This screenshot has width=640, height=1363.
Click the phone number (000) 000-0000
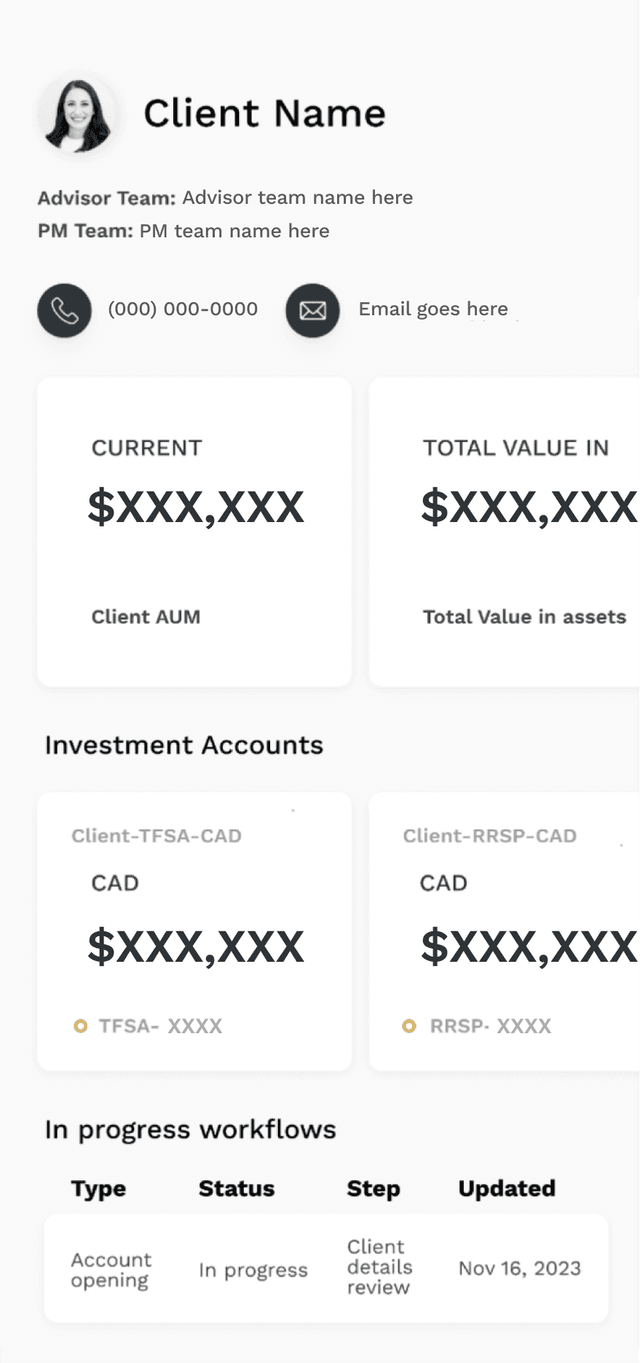pos(183,309)
